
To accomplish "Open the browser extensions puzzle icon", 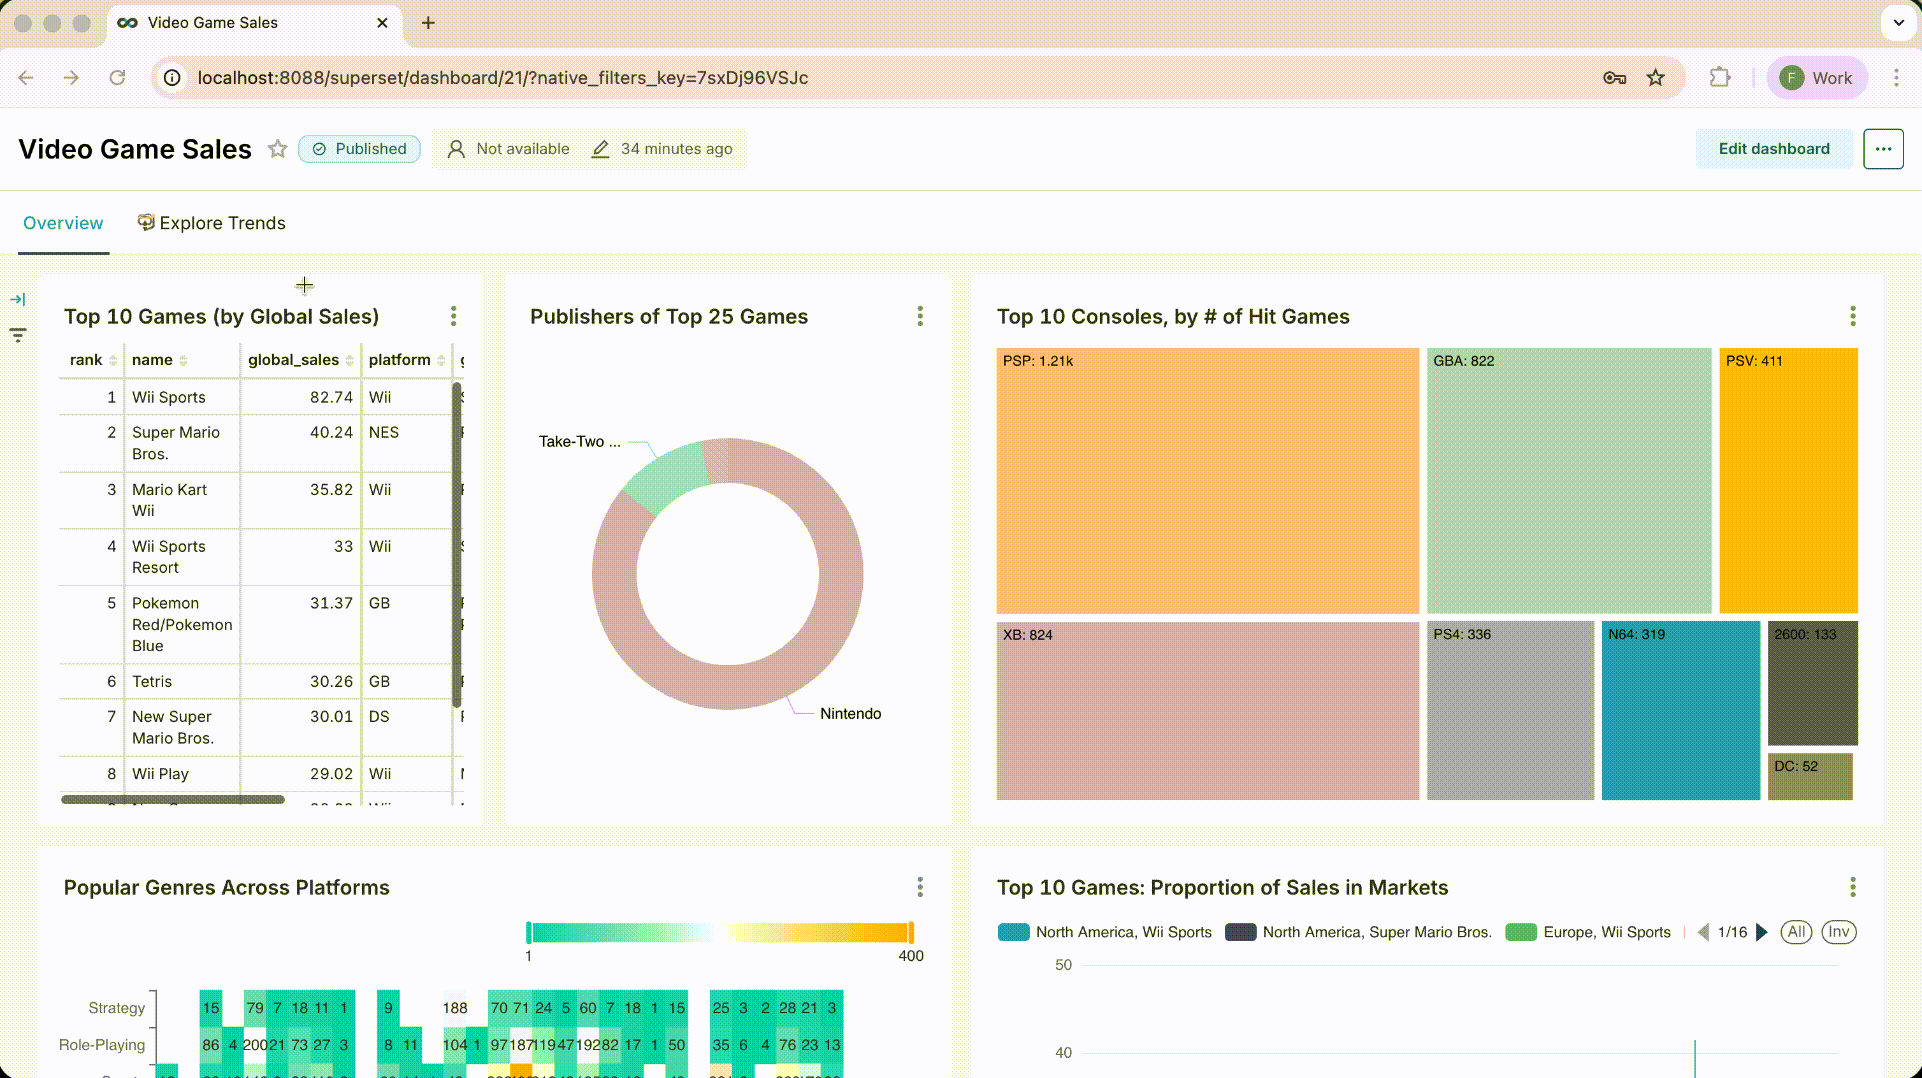I will (x=1719, y=78).
